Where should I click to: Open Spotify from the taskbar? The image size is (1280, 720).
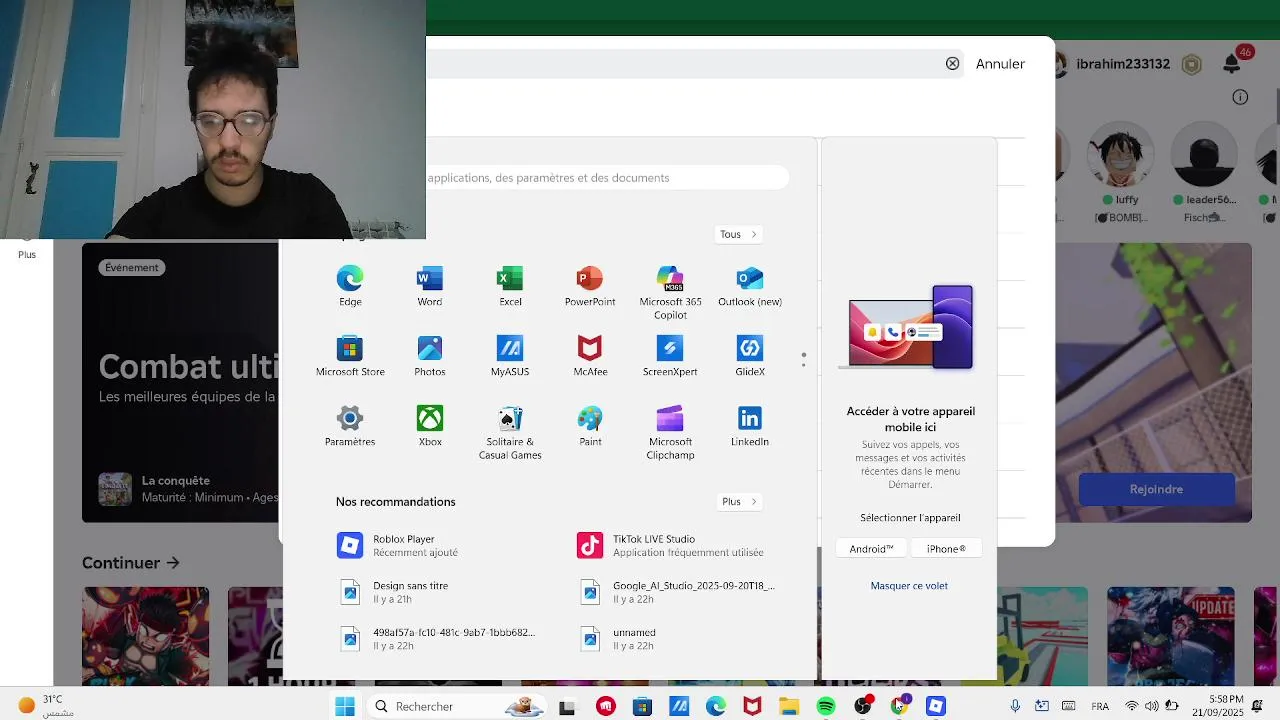[826, 706]
